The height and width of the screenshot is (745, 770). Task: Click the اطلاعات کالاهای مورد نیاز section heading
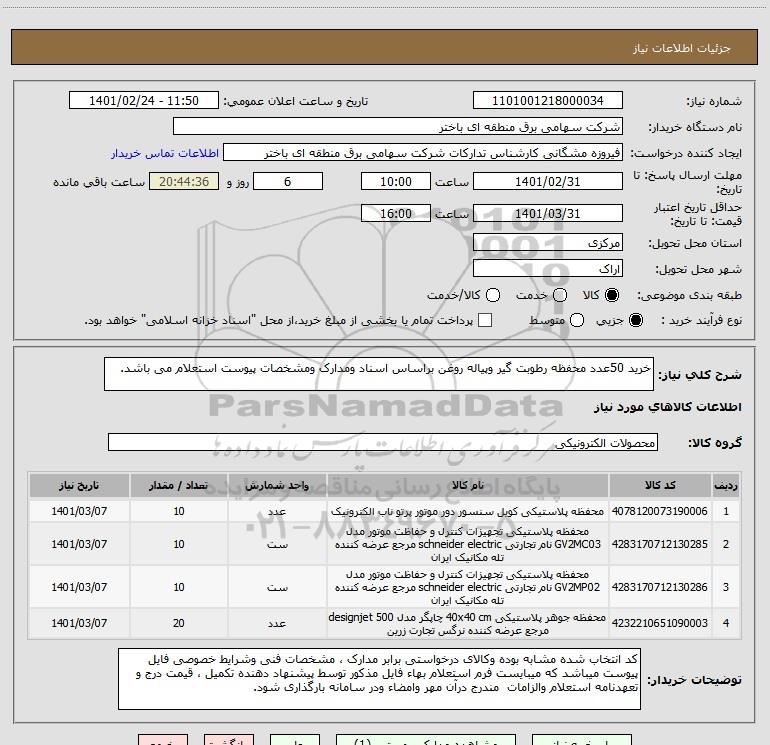tap(668, 407)
